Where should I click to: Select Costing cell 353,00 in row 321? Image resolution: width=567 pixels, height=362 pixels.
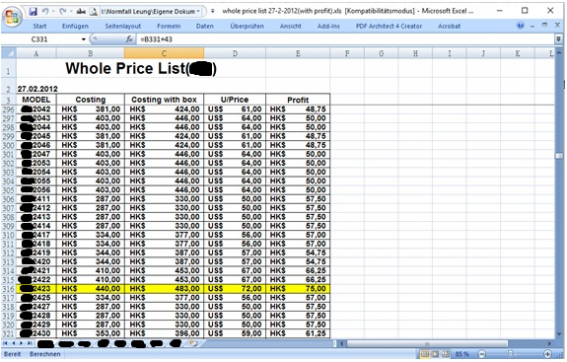[x=90, y=333]
